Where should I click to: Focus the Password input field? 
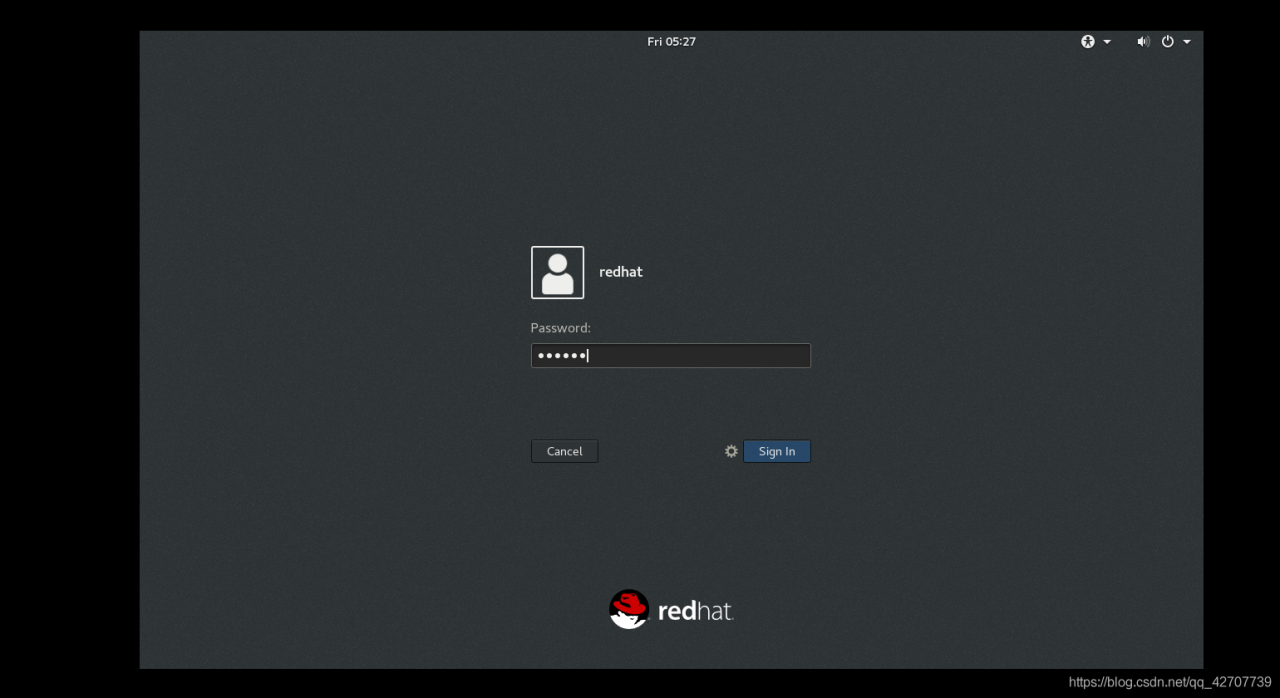click(670, 355)
